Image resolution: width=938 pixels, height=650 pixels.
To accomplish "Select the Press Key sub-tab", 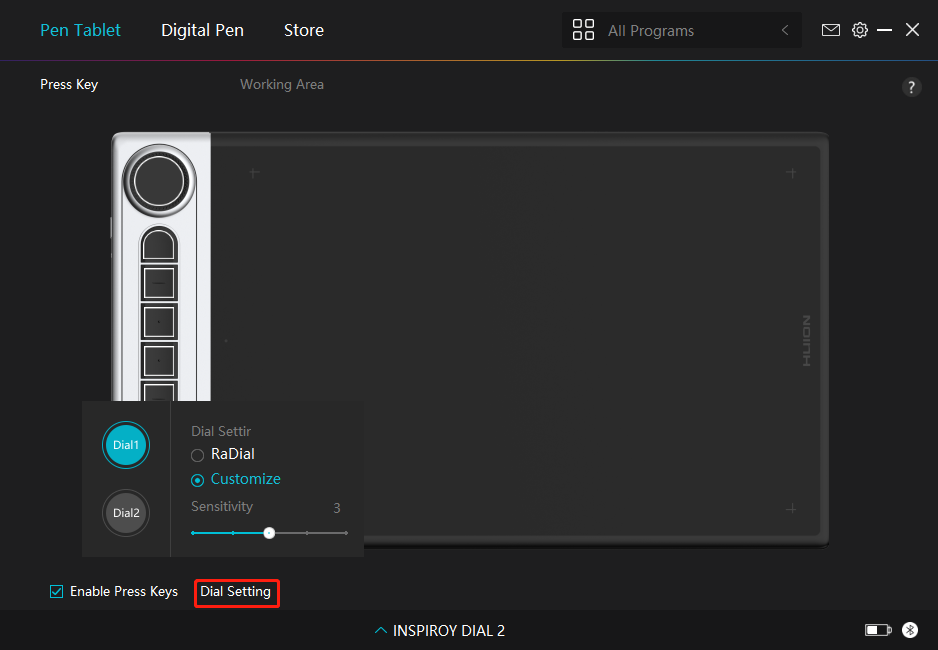I will click(x=69, y=84).
